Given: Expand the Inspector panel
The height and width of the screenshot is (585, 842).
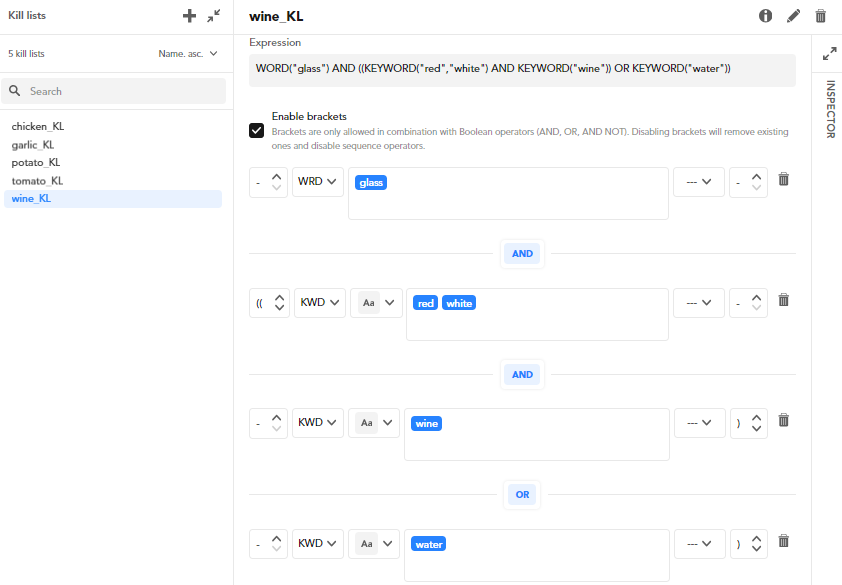Looking at the screenshot, I should (x=827, y=53).
